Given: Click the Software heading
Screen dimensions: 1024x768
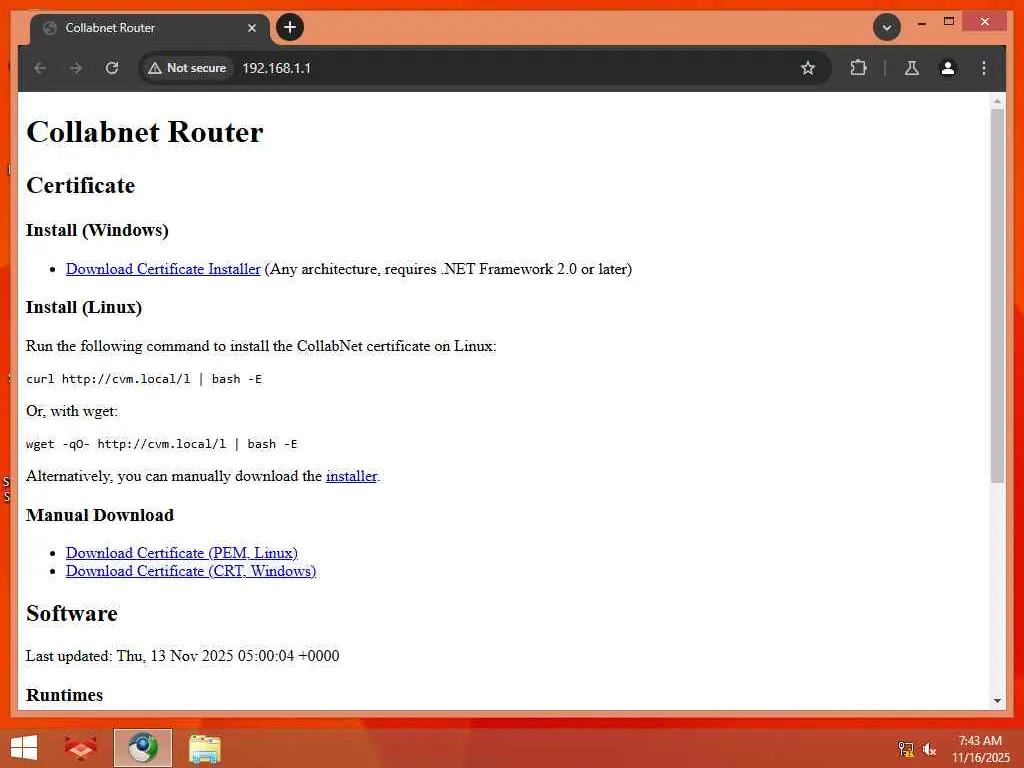Looking at the screenshot, I should tap(72, 613).
